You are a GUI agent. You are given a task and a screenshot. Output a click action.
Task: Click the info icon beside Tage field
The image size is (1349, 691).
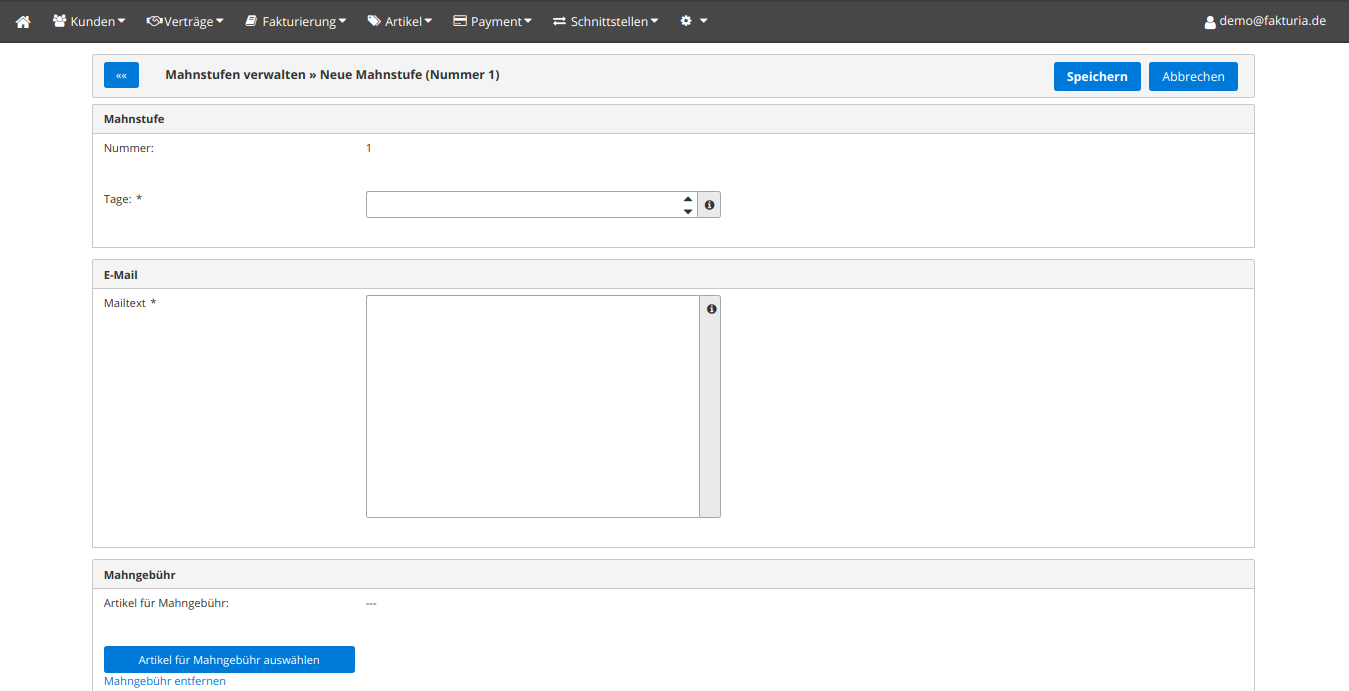709,205
